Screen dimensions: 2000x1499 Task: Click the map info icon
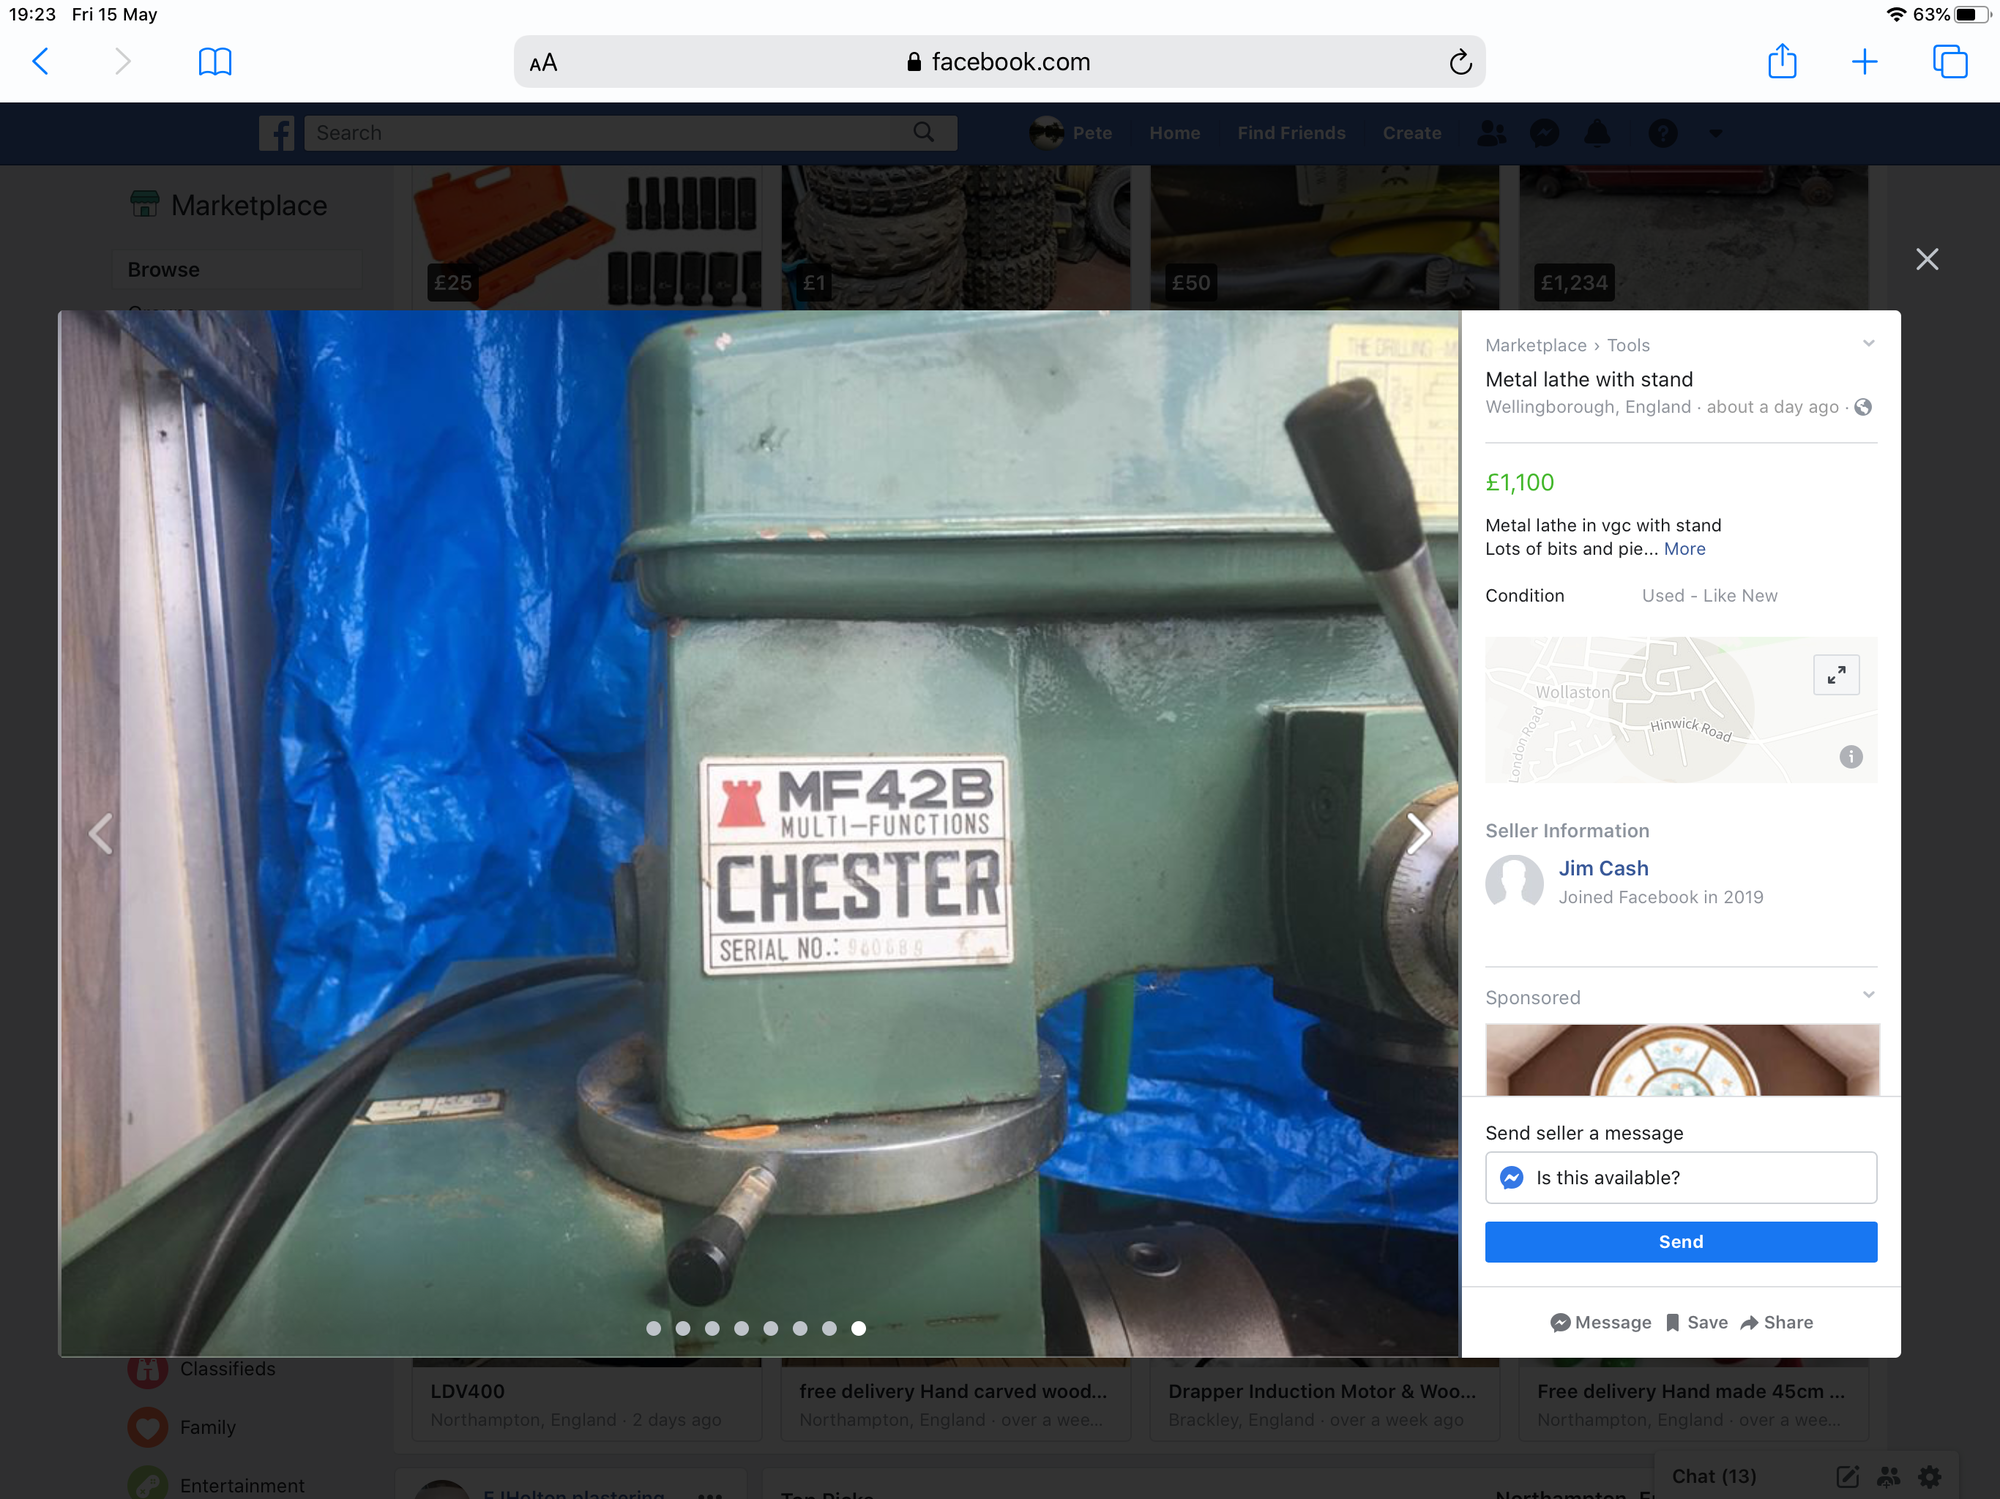point(1851,757)
